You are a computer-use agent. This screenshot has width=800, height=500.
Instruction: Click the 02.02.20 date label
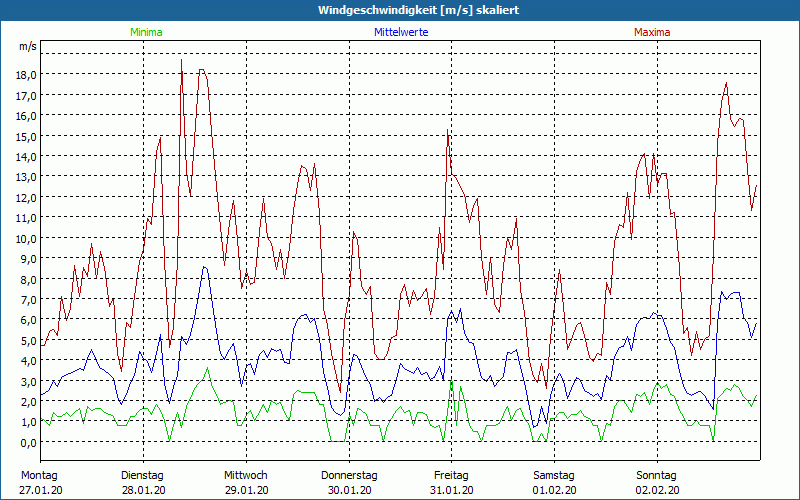[657, 490]
